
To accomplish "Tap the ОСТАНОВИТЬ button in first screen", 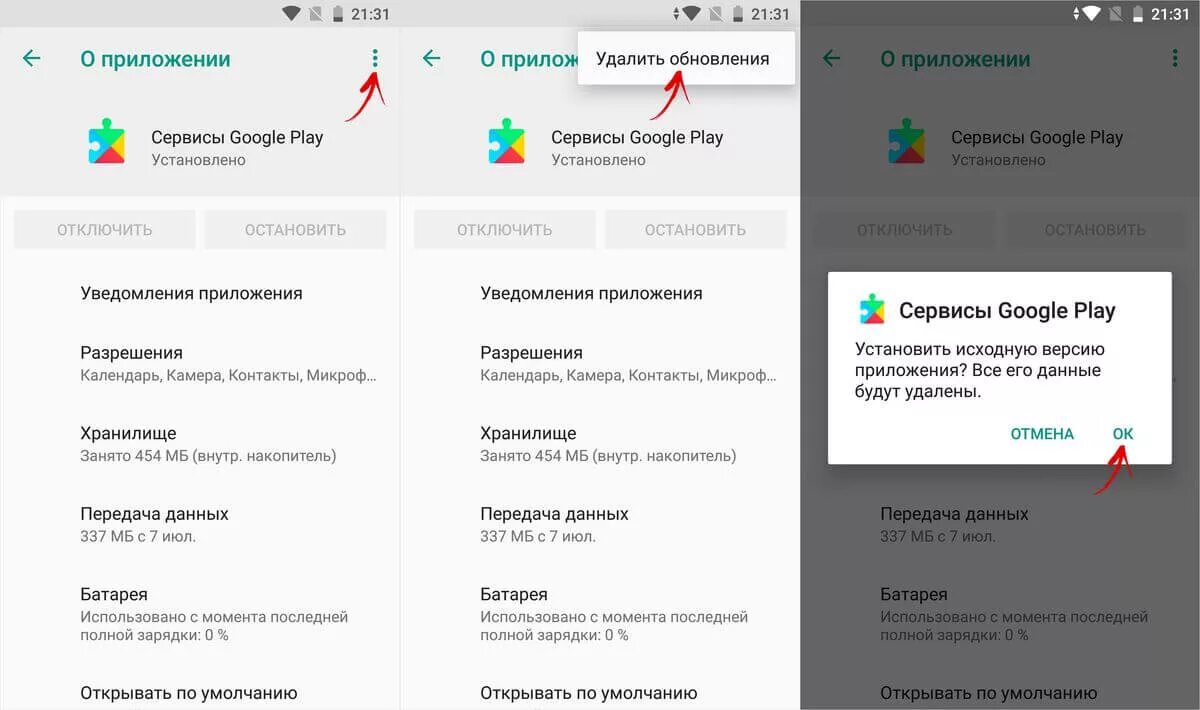I will pyautogui.click(x=295, y=230).
